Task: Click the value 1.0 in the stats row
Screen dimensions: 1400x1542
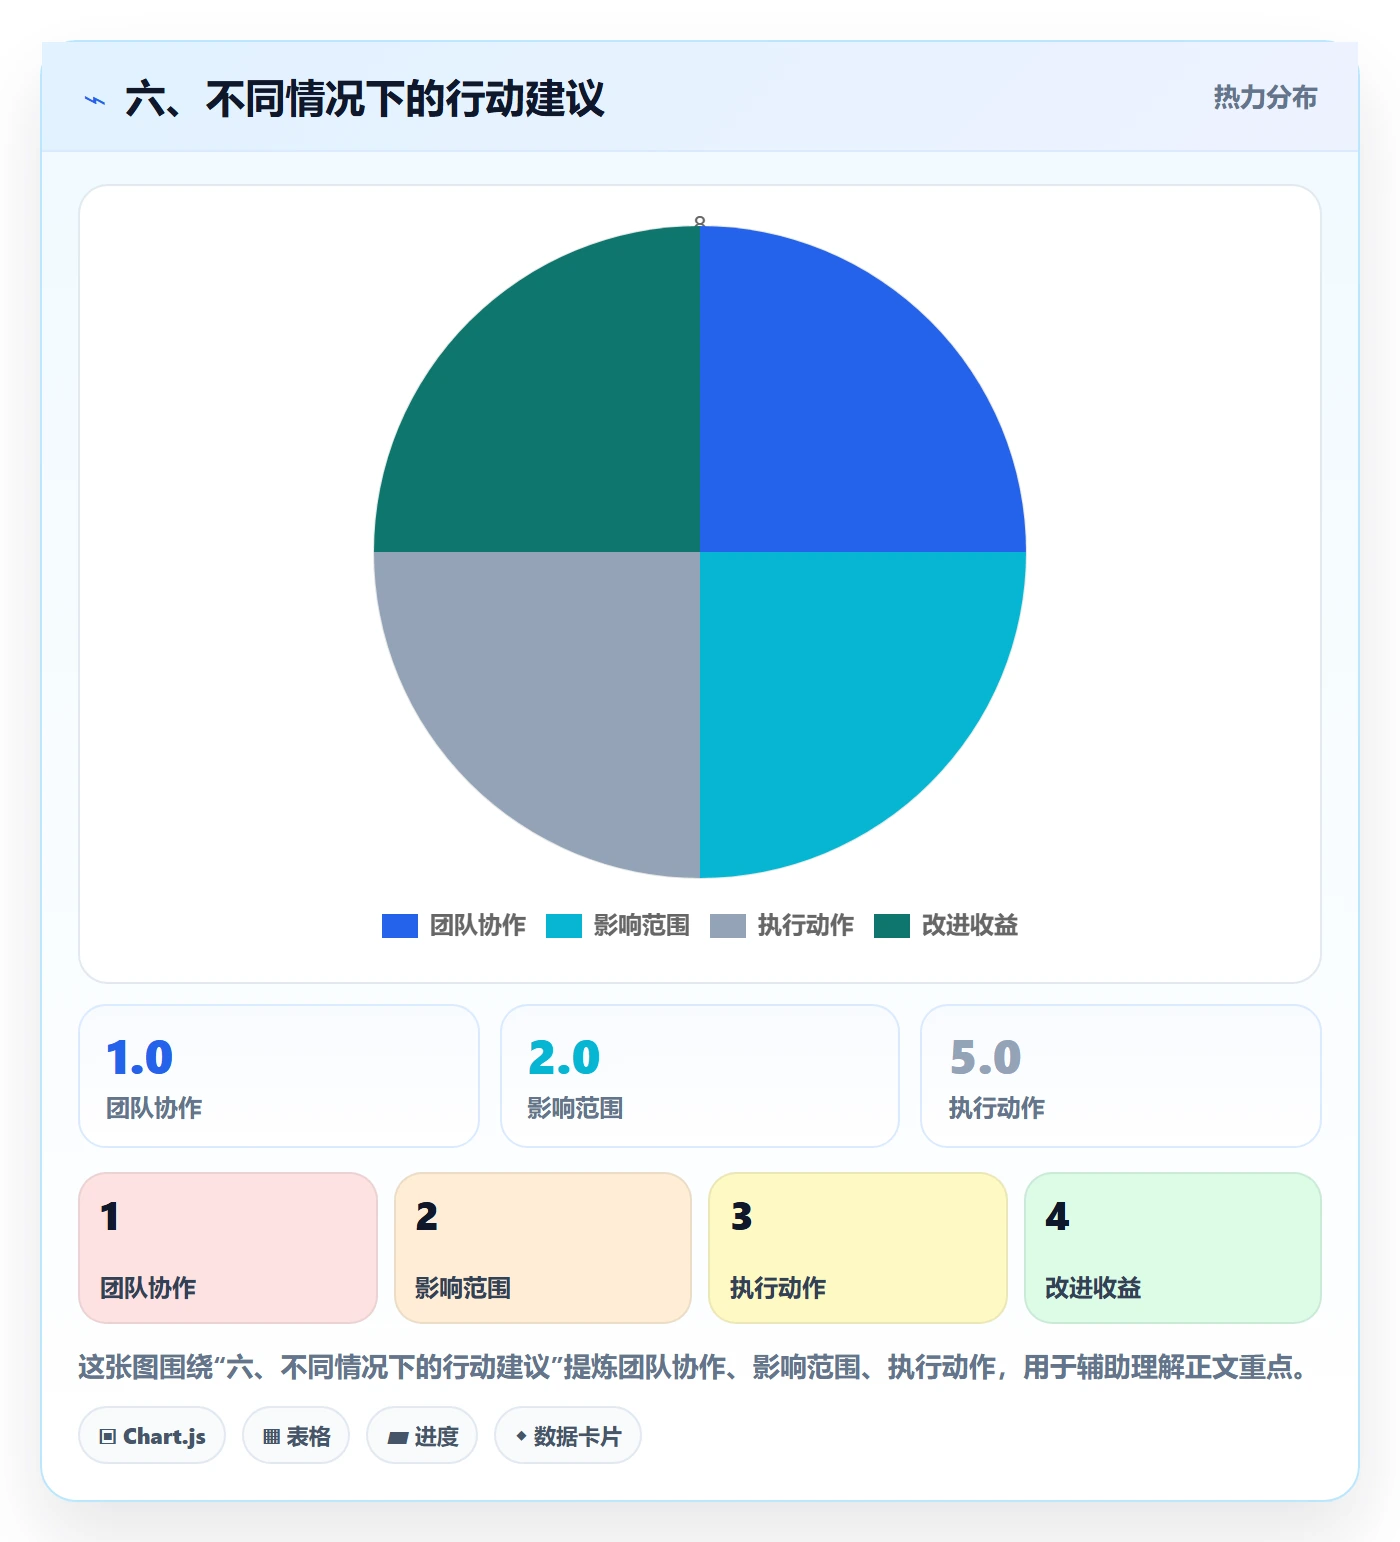Action: (140, 1058)
